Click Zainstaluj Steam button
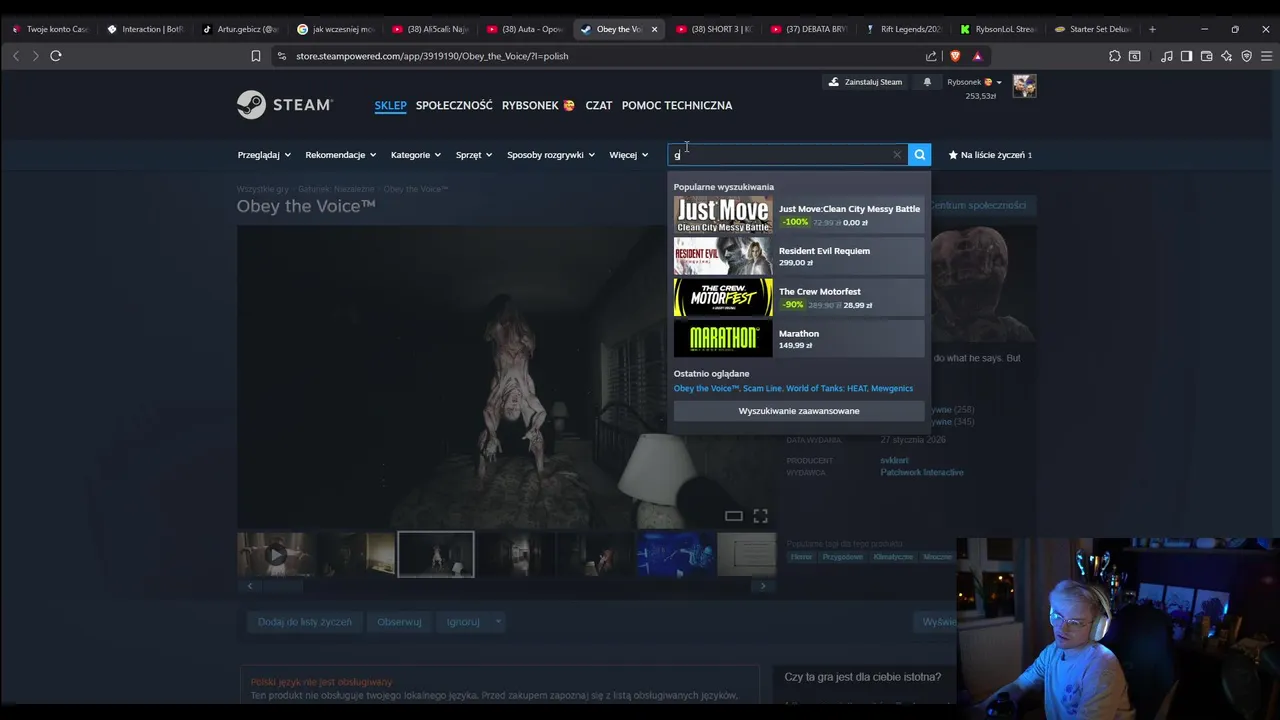The width and height of the screenshot is (1280, 720). pyautogui.click(x=866, y=82)
